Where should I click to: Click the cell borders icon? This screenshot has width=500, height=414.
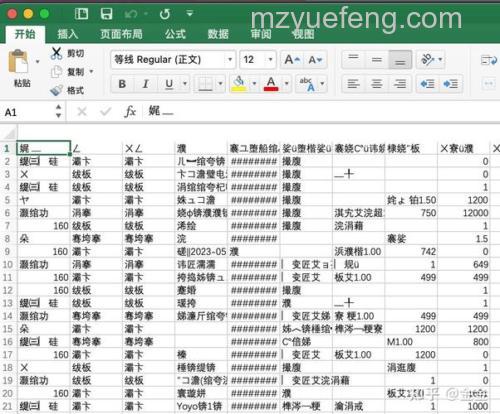205,84
